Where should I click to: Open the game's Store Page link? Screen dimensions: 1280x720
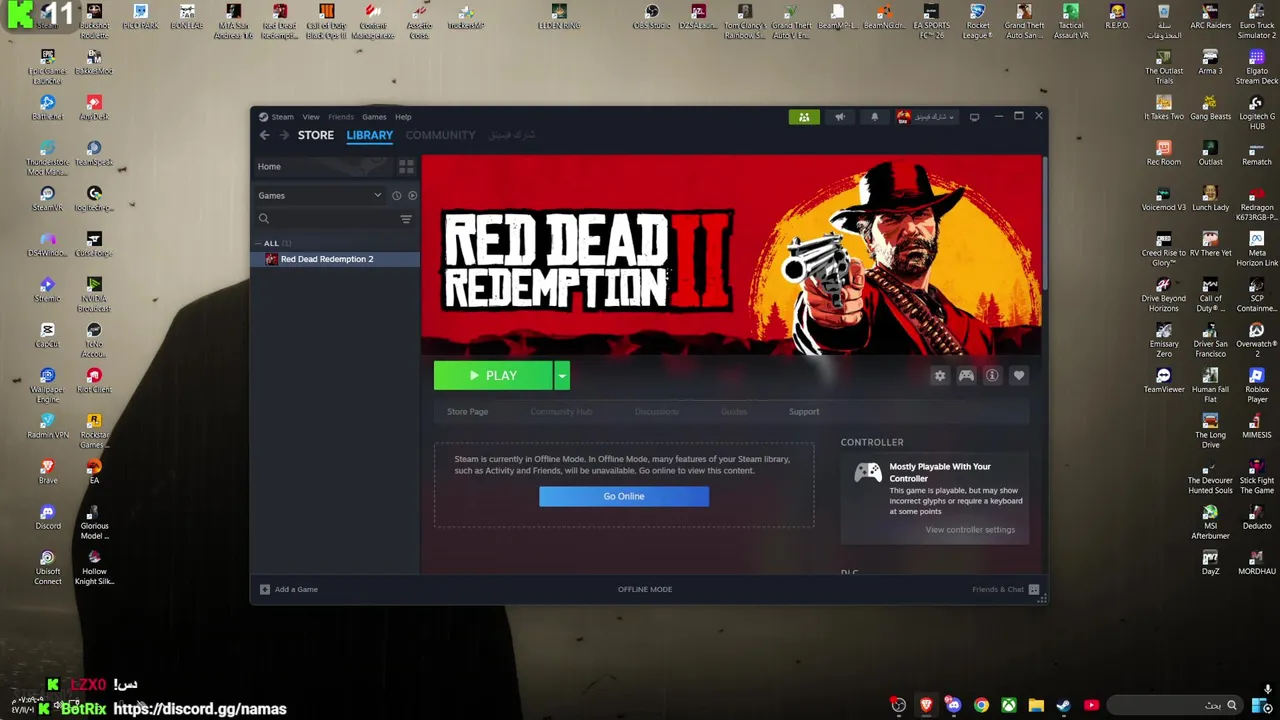point(467,412)
